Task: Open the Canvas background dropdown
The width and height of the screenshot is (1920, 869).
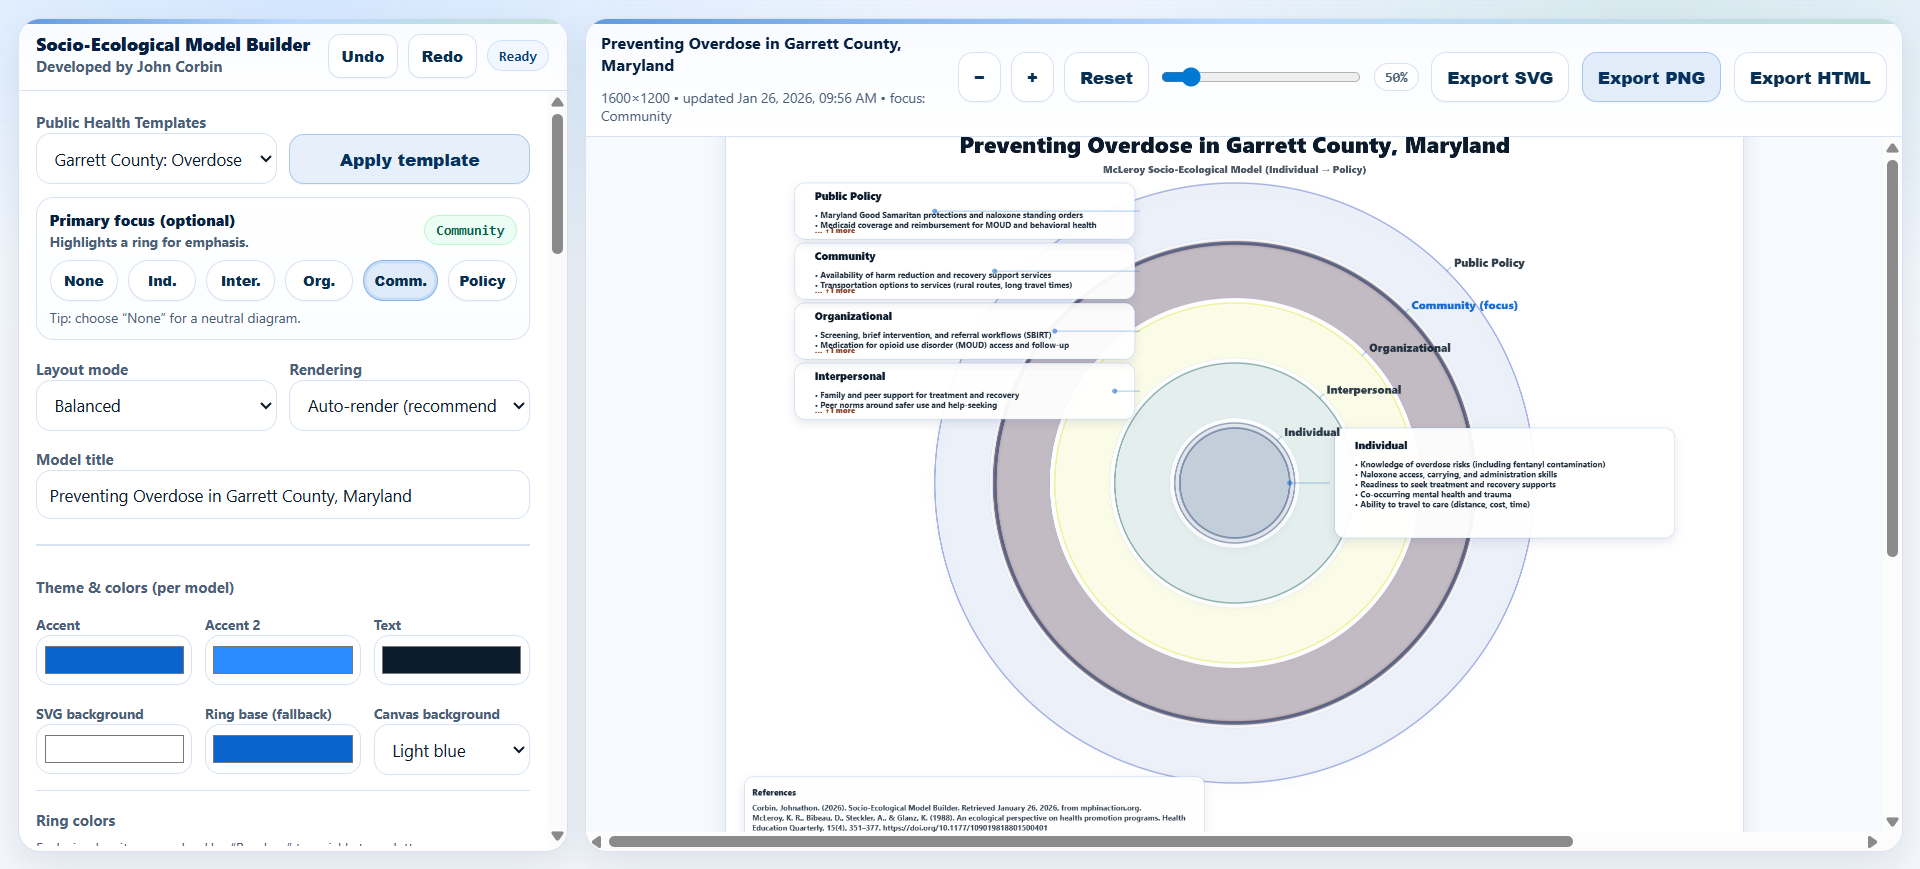Action: coord(452,751)
